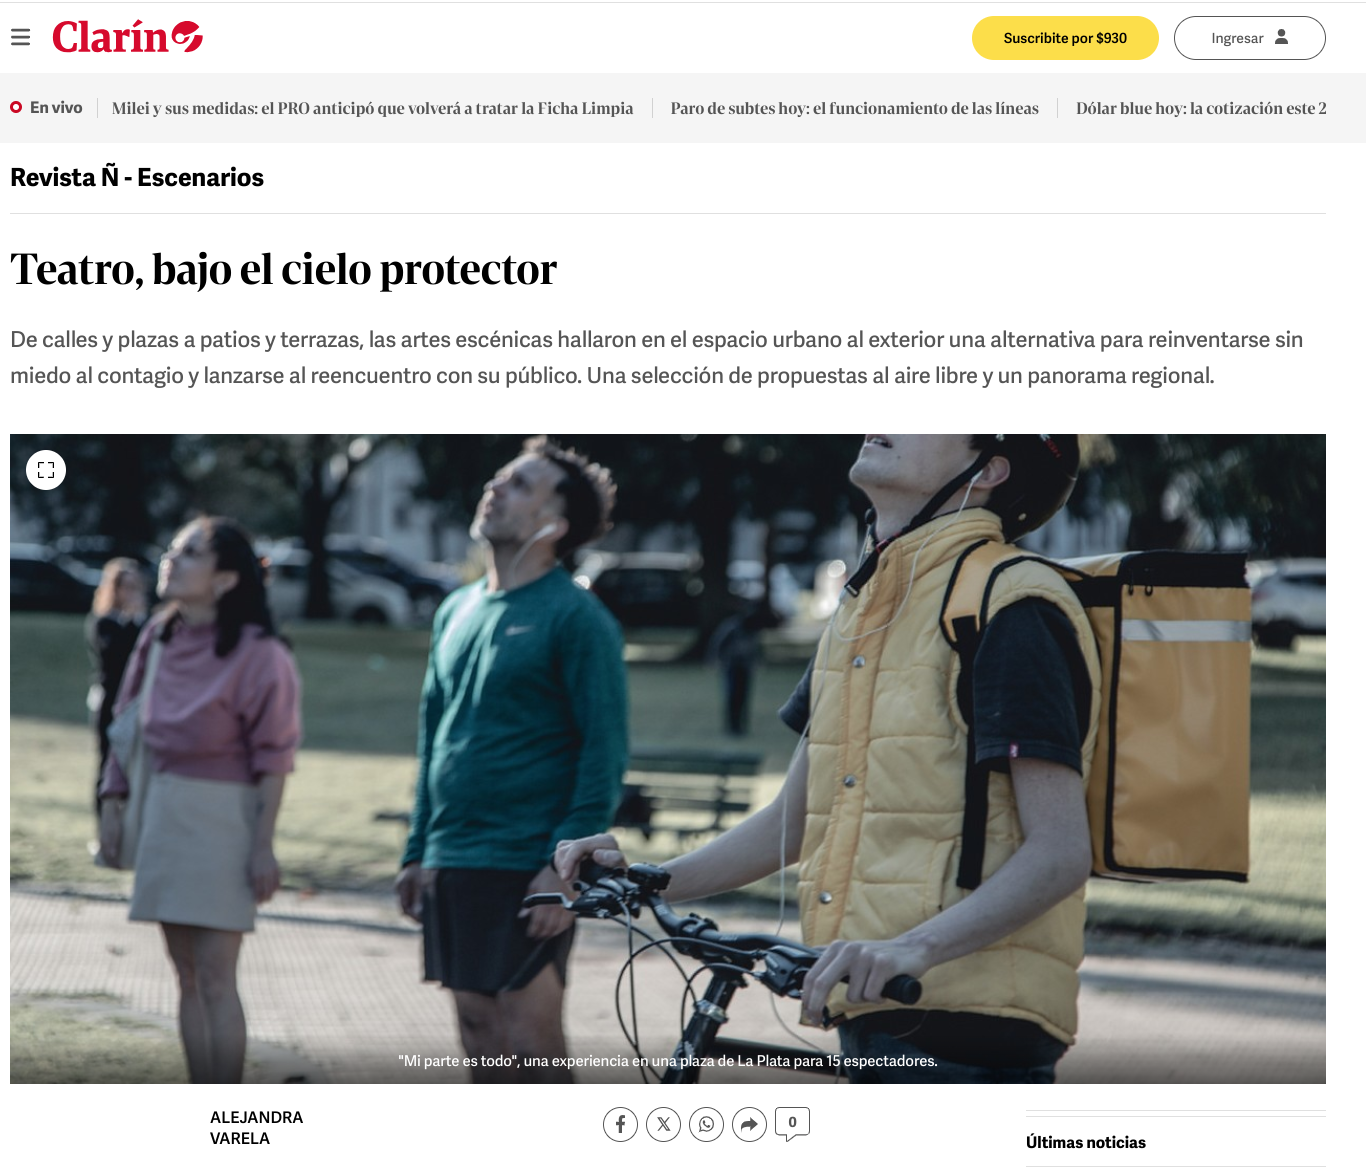Share article on Facebook
The width and height of the screenshot is (1366, 1168).
pos(620,1124)
